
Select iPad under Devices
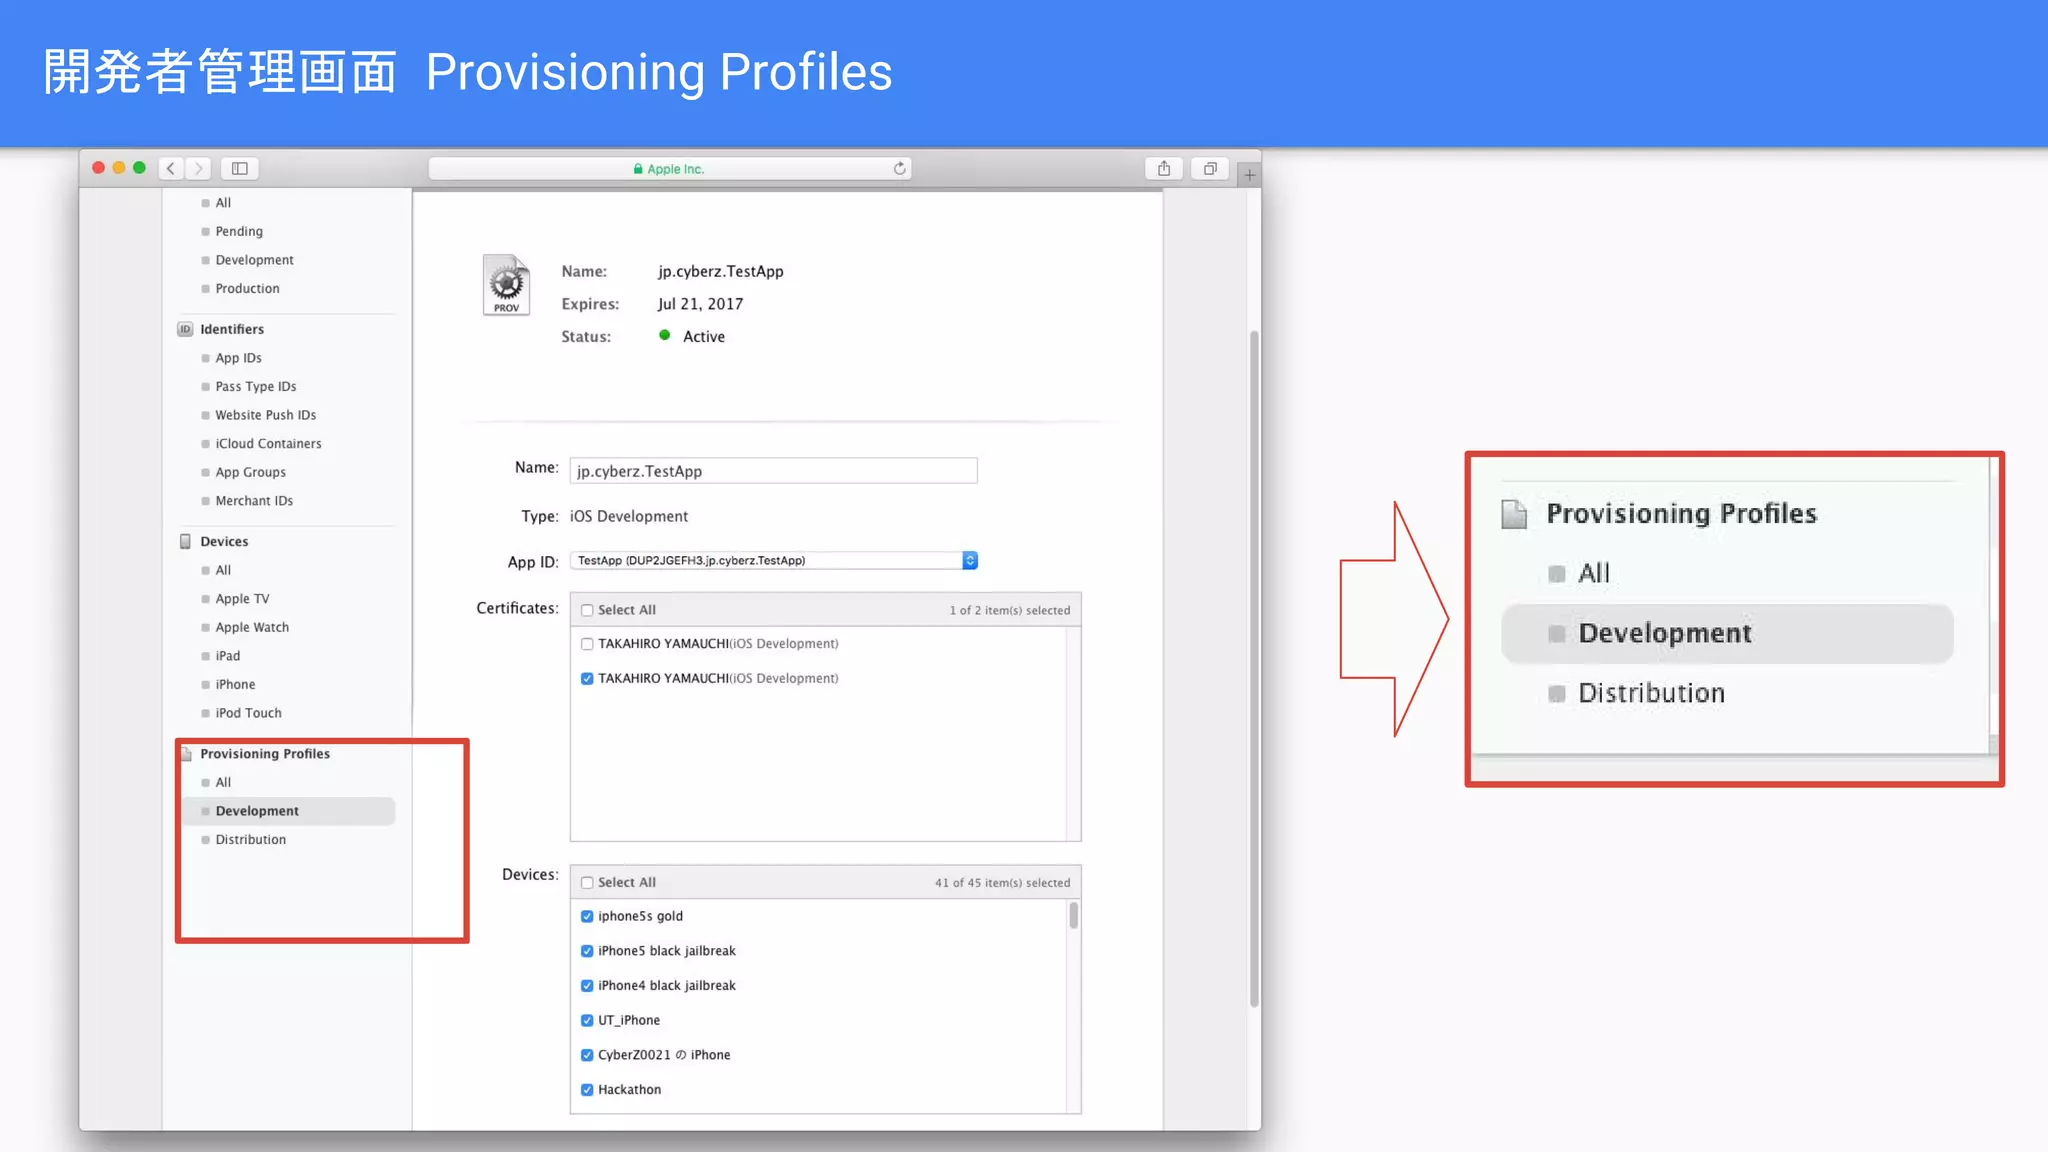227,656
